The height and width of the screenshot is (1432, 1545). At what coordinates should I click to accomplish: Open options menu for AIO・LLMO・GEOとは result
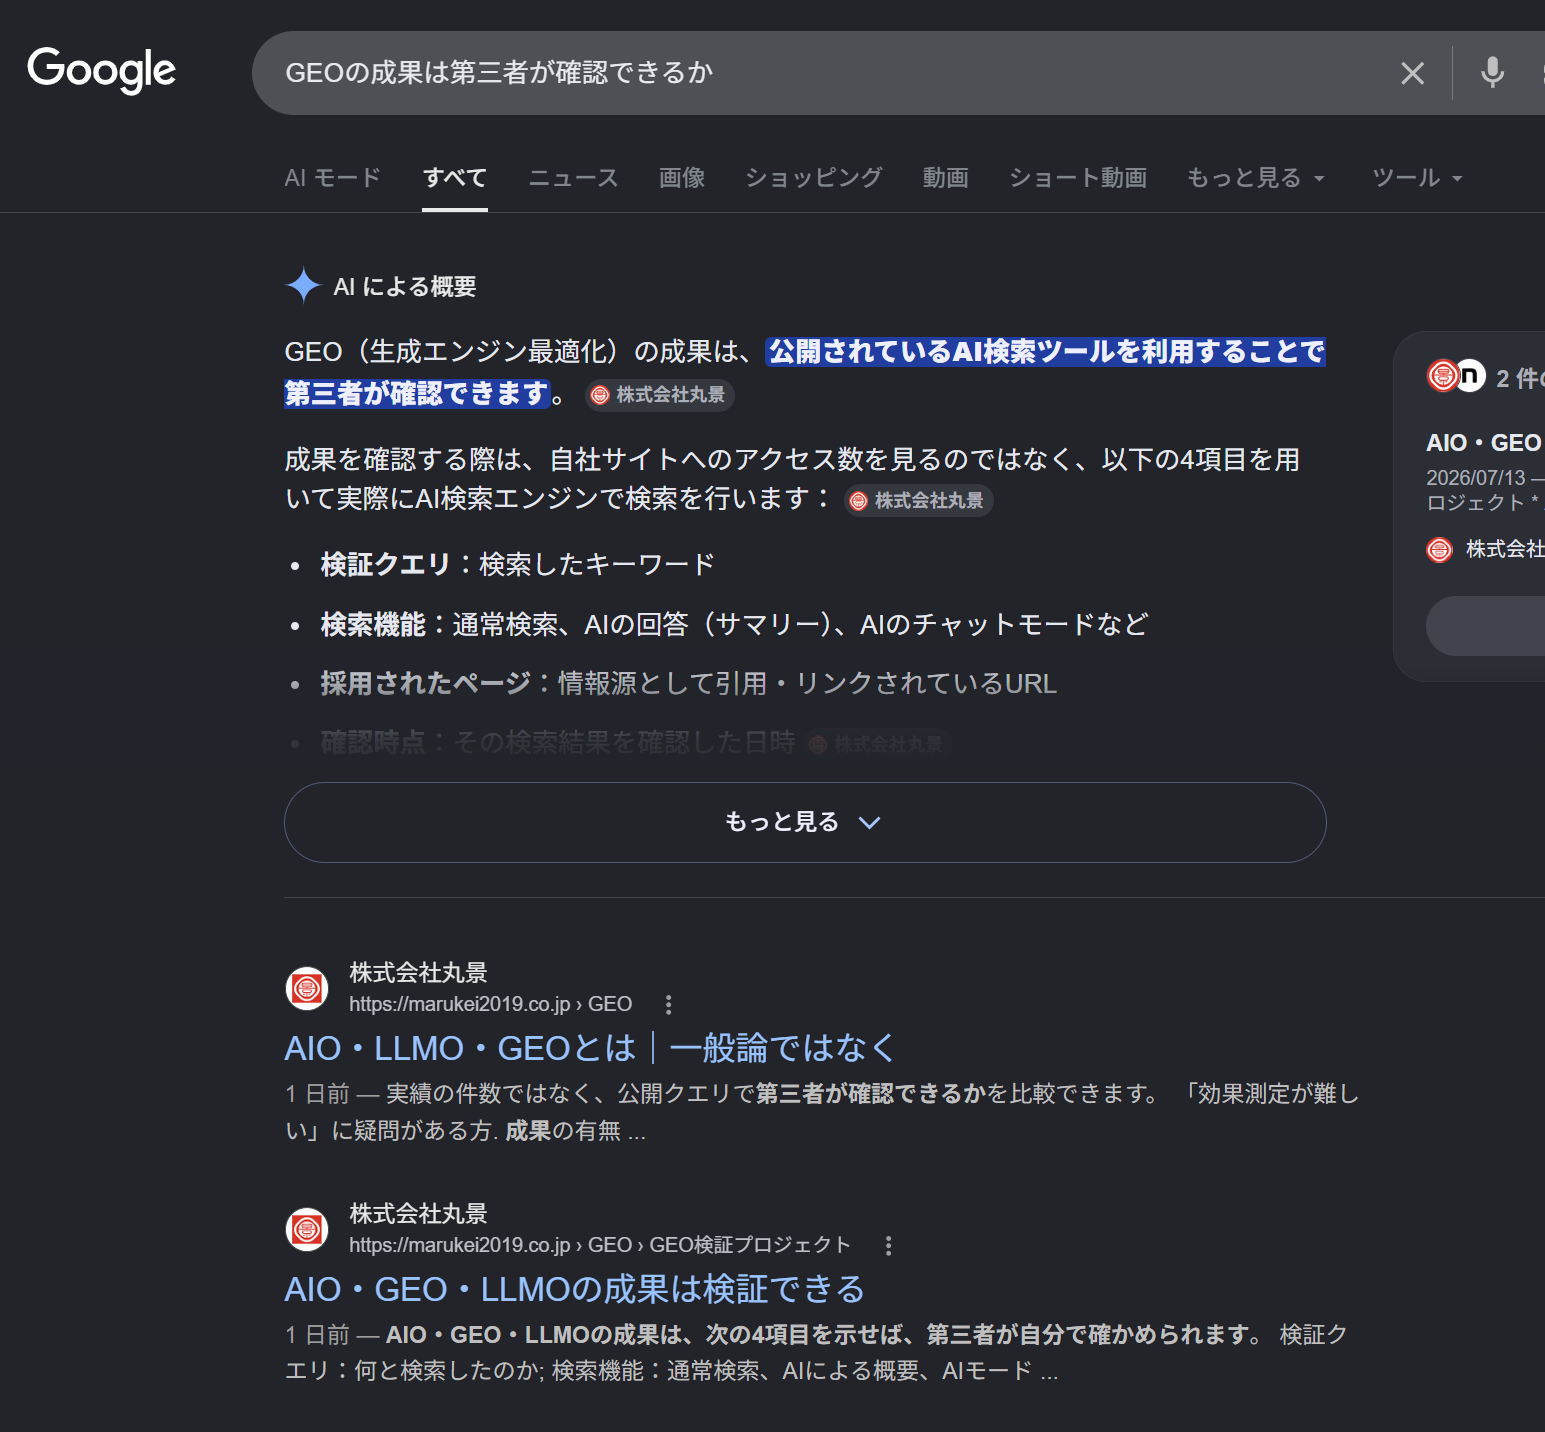pos(668,1004)
